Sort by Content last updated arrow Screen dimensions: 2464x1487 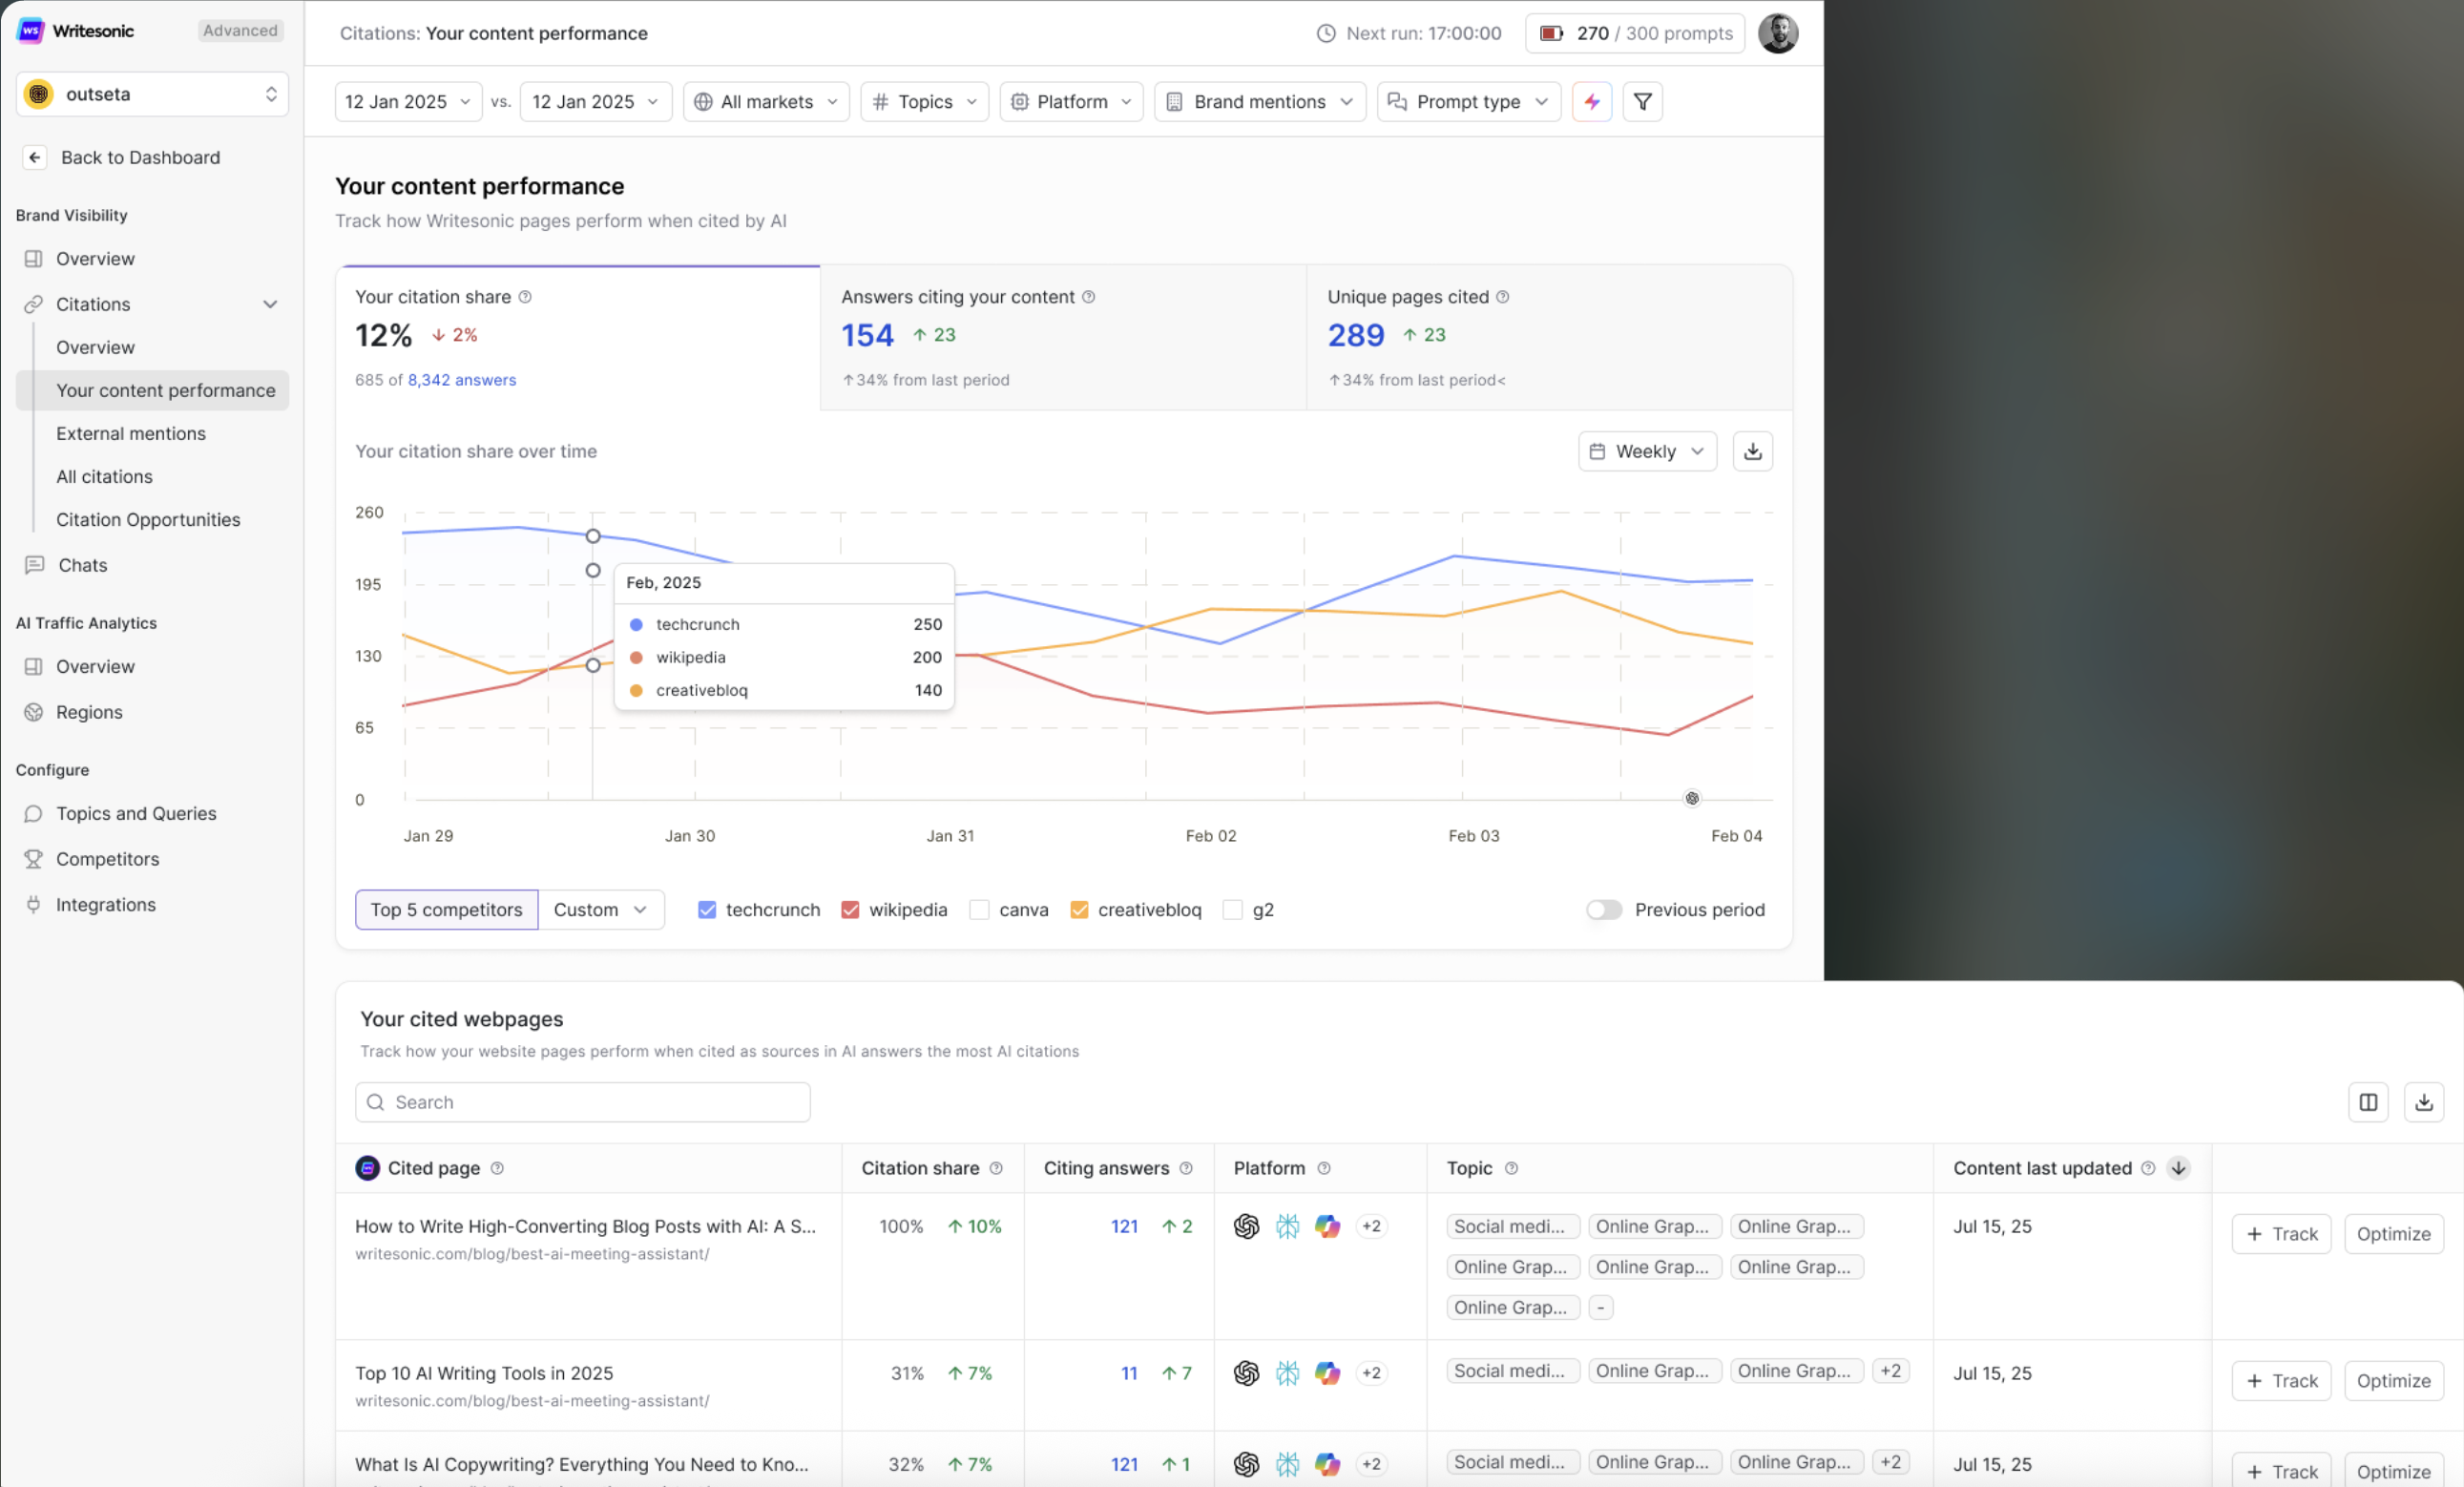click(x=2178, y=1168)
